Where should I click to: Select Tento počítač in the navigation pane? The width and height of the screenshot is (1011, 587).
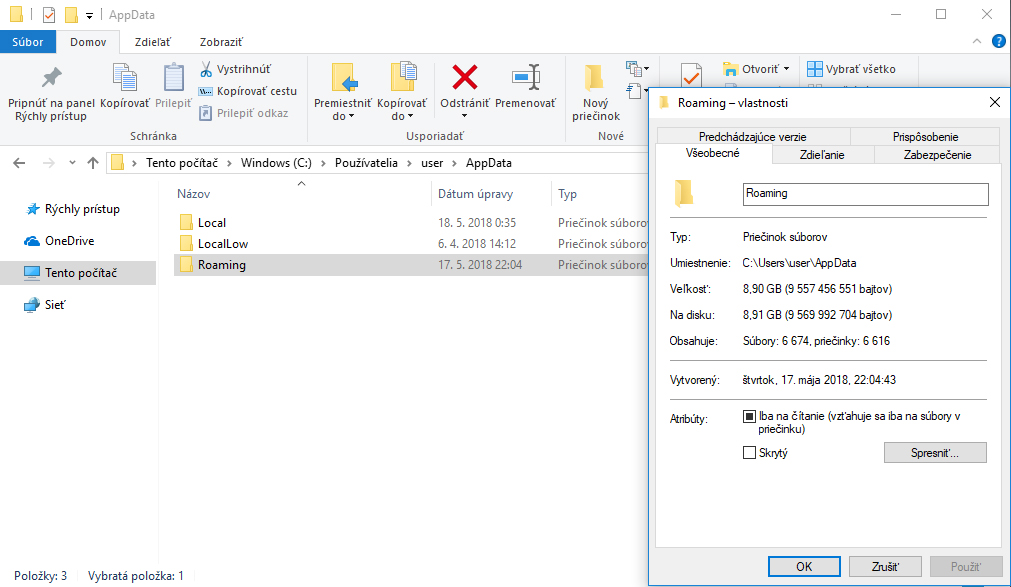pos(78,273)
